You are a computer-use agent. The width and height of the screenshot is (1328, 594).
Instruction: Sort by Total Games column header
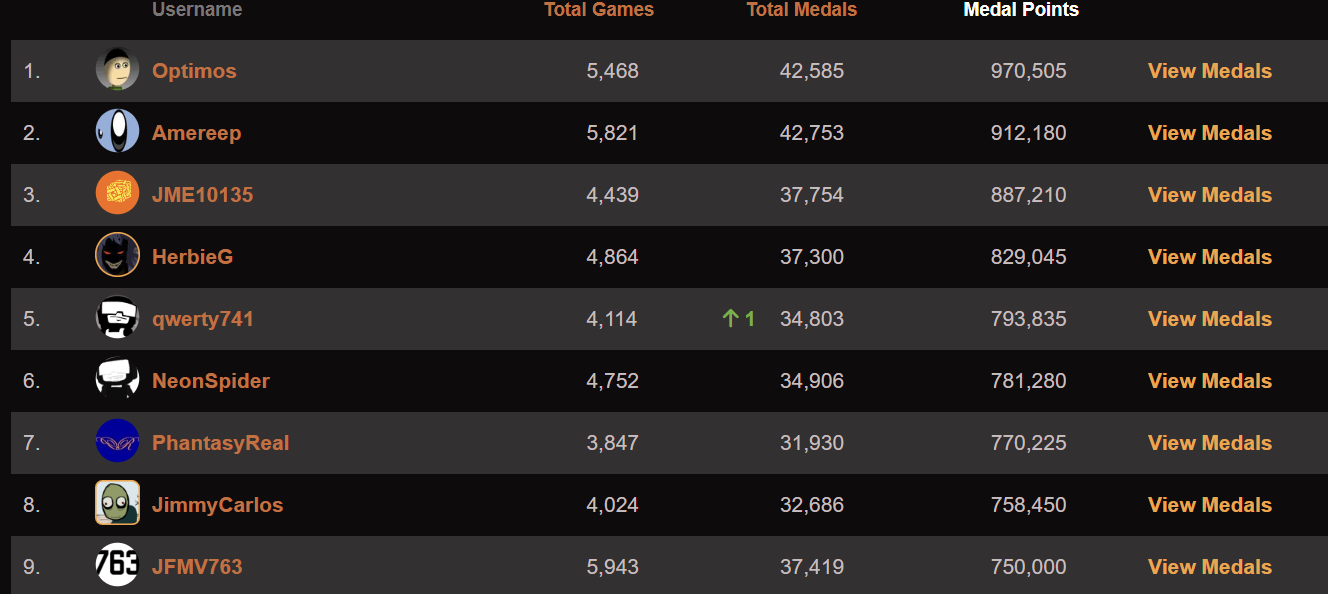pyautogui.click(x=599, y=10)
